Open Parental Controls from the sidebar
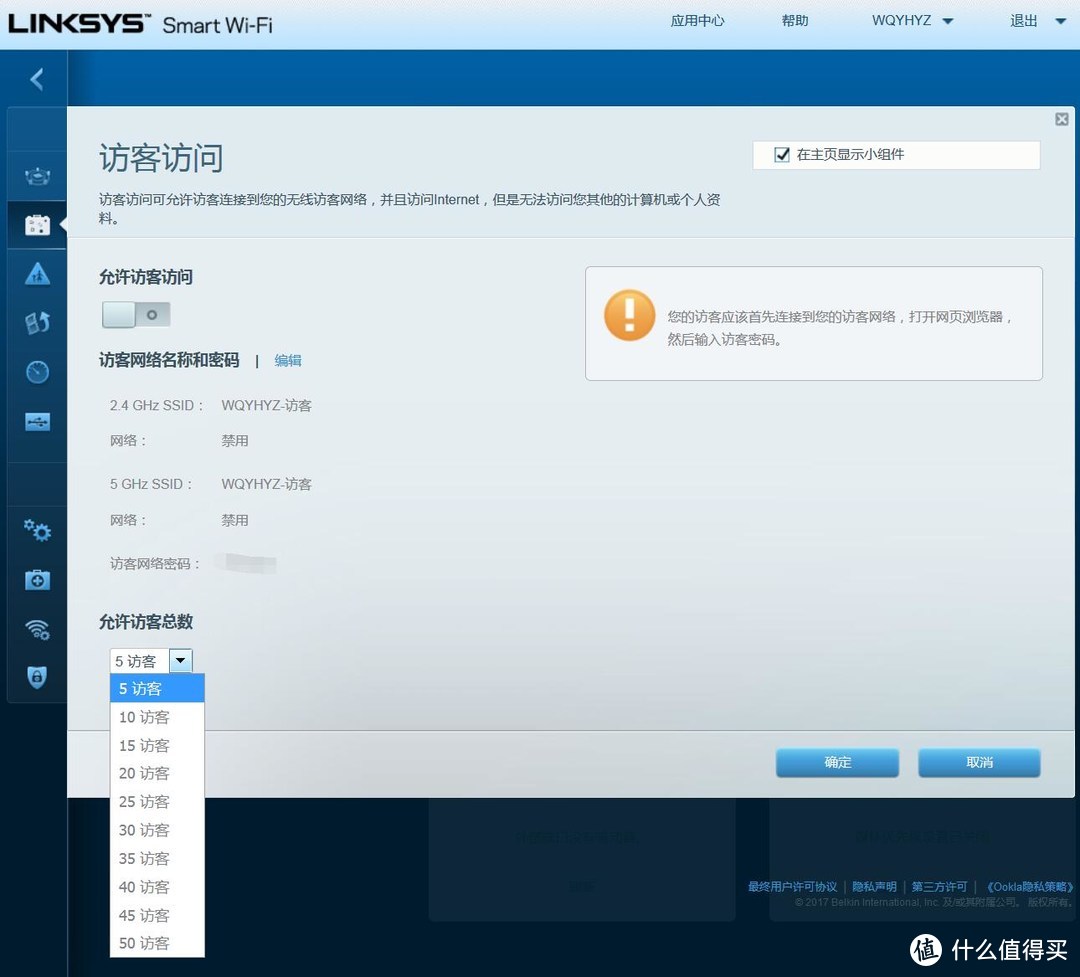Screen dimensions: 1080x977 pos(37,273)
